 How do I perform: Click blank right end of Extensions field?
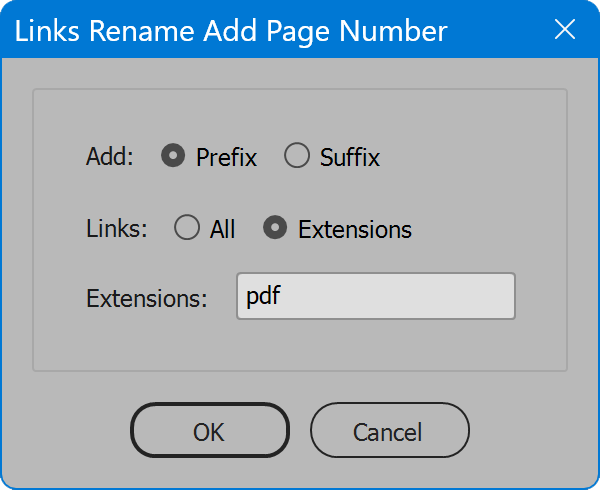(459, 296)
